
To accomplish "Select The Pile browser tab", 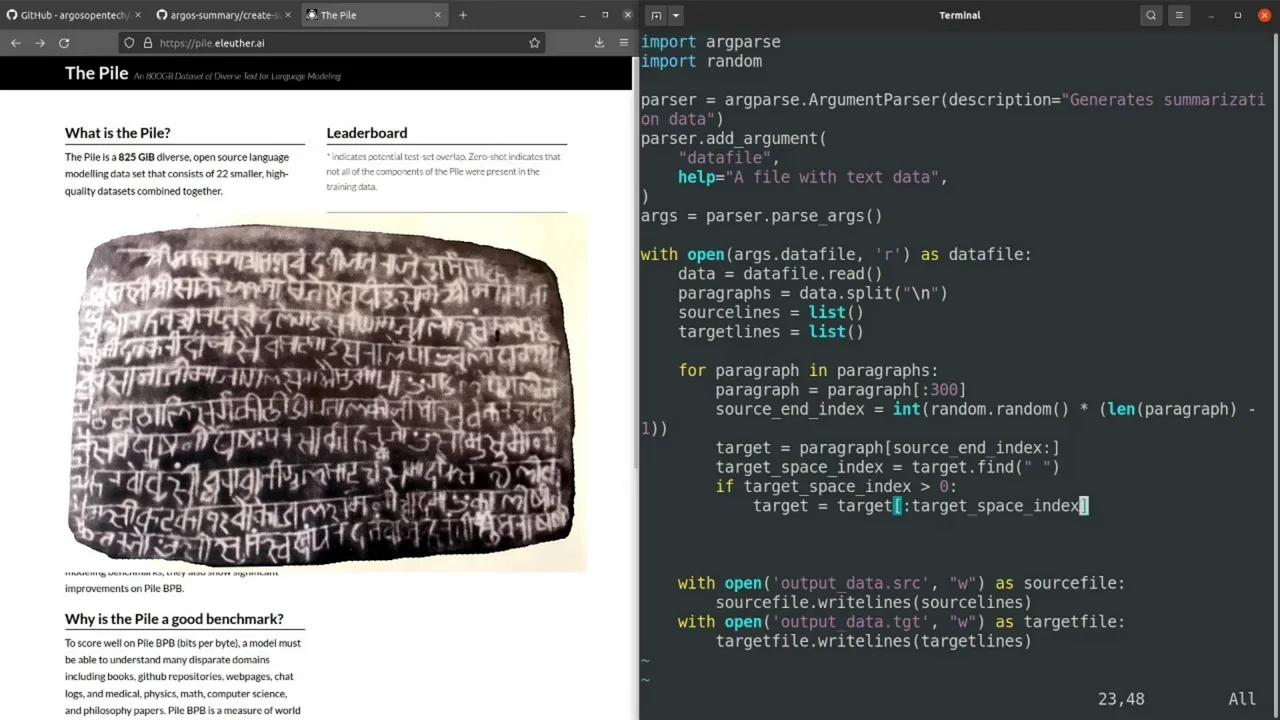I will (x=373, y=15).
